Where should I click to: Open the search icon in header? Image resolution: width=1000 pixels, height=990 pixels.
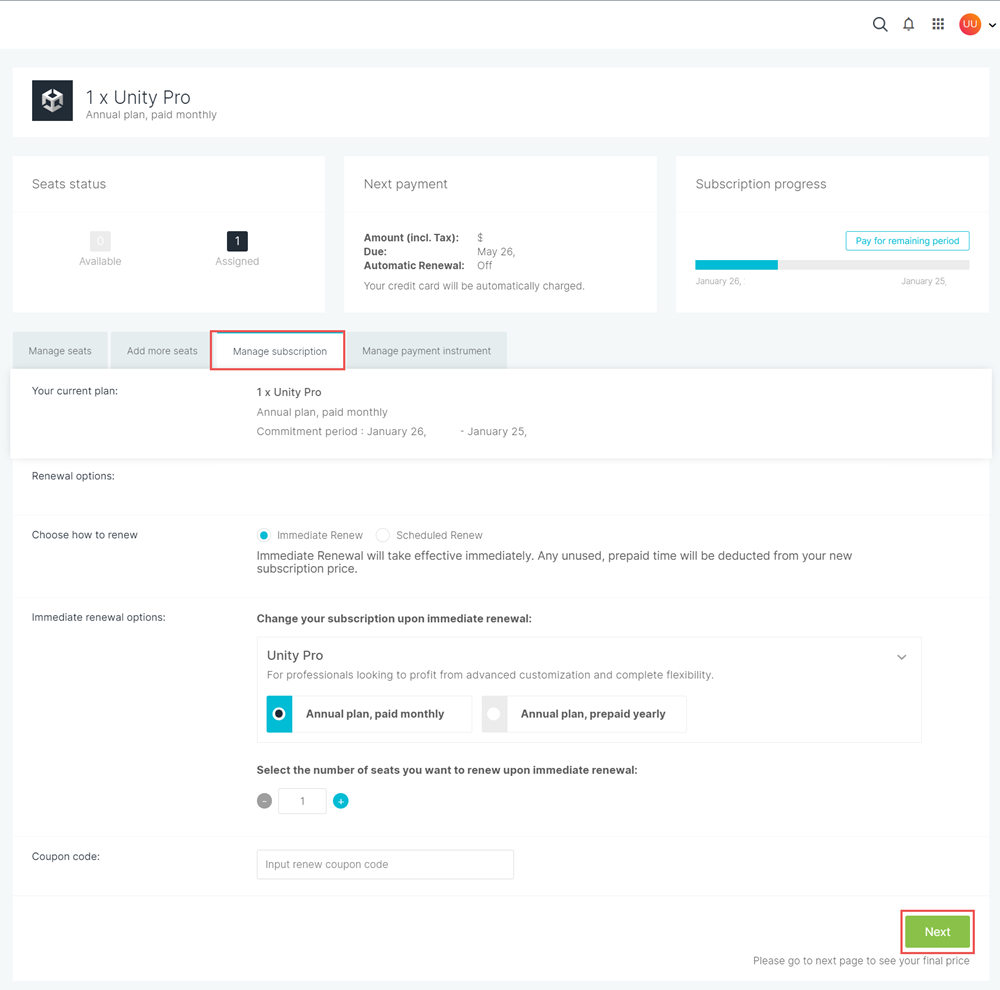point(879,25)
